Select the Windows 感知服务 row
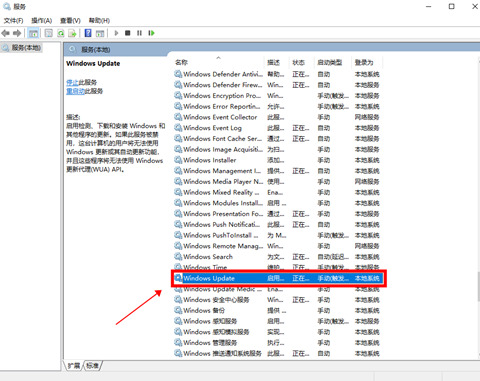The width and height of the screenshot is (480, 381). (277, 321)
